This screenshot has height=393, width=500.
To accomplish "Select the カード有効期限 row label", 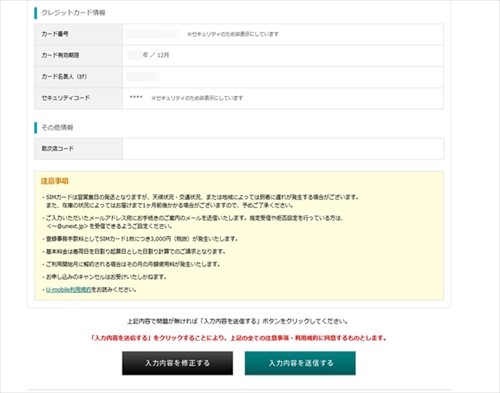I will click(60, 55).
